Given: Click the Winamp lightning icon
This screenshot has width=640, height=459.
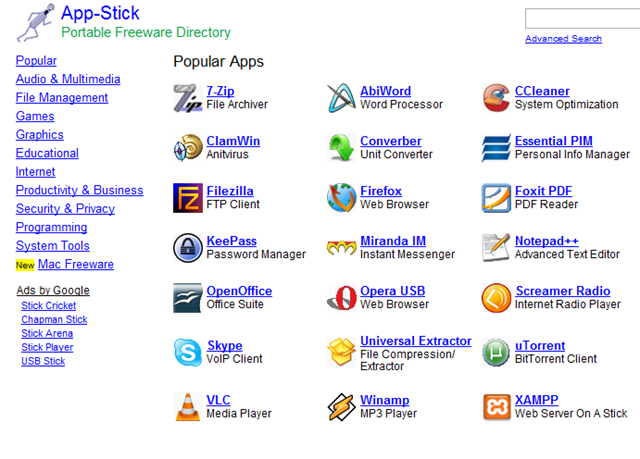Looking at the screenshot, I should pos(341,407).
